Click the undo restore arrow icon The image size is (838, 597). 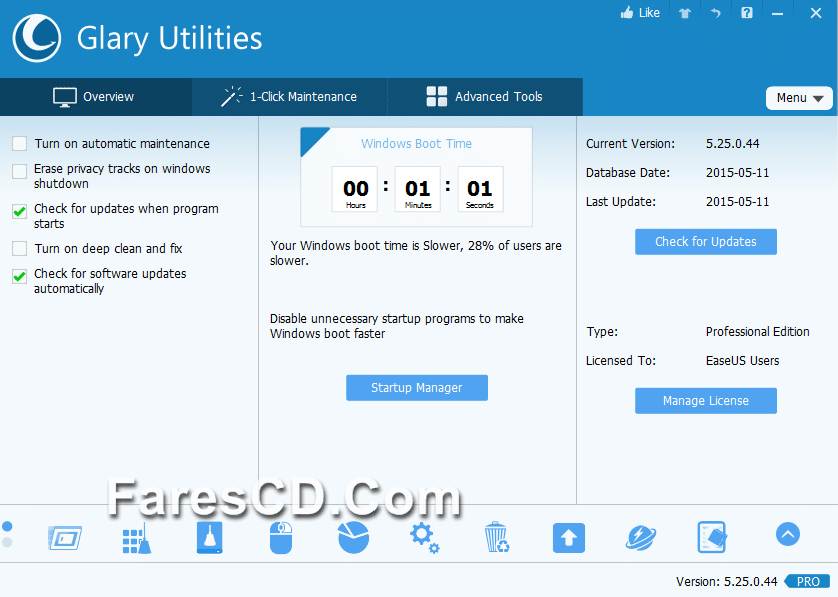click(x=716, y=13)
